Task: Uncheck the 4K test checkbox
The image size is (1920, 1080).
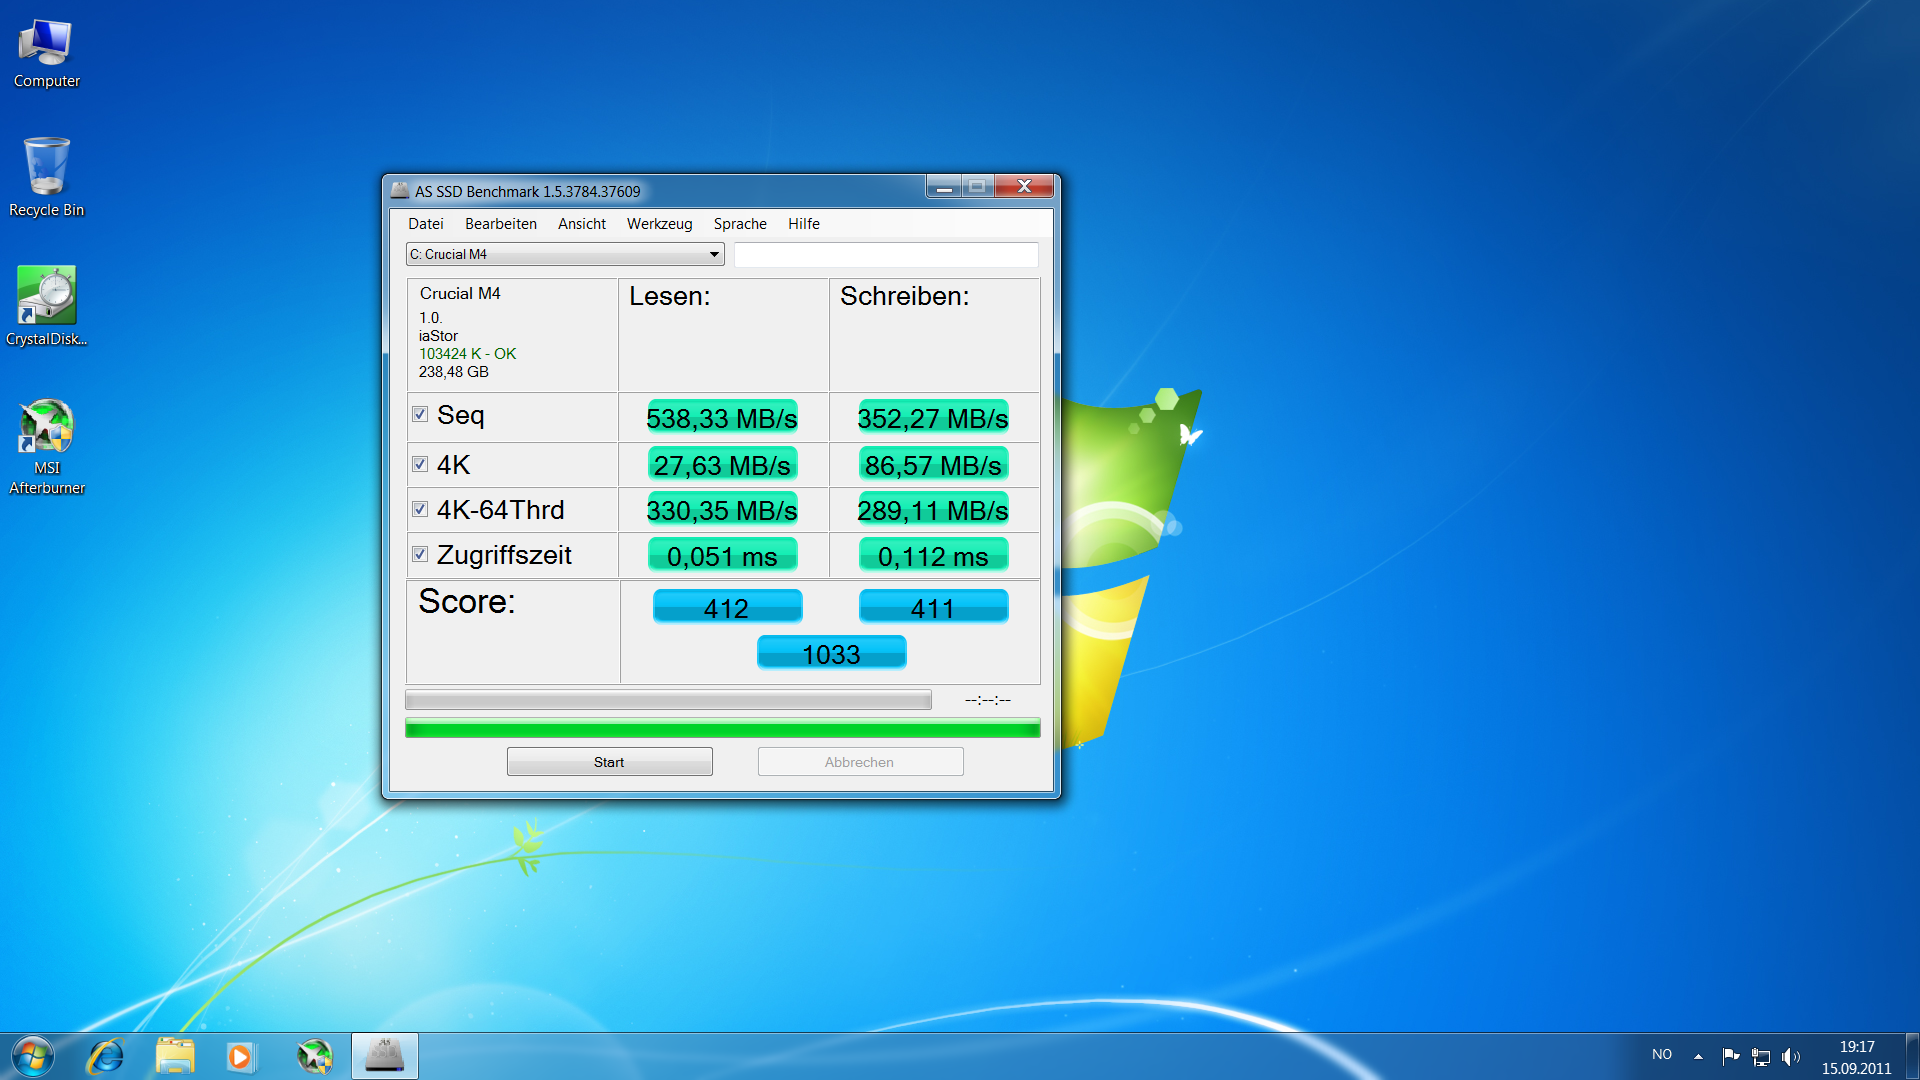Action: point(420,464)
